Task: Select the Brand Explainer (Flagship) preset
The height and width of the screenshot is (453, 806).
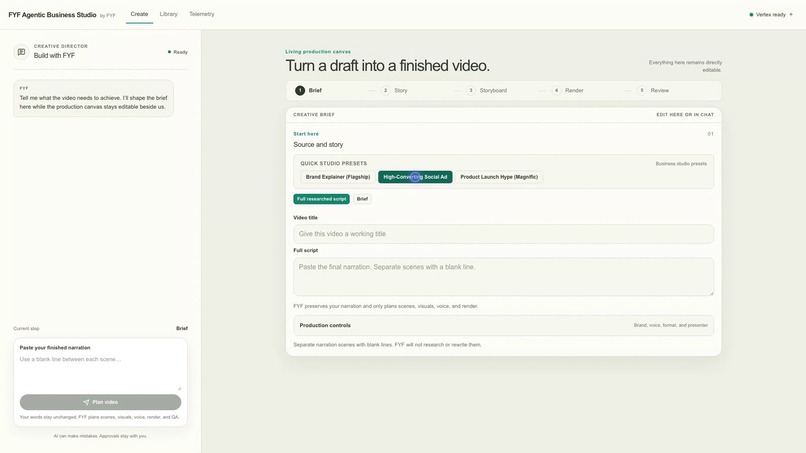Action: pos(338,177)
